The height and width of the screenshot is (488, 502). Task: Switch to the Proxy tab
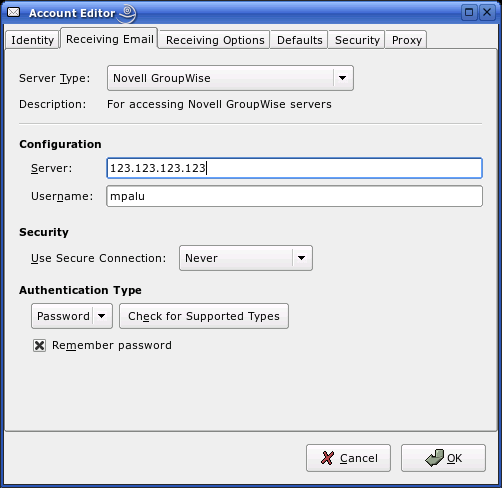(x=406, y=40)
